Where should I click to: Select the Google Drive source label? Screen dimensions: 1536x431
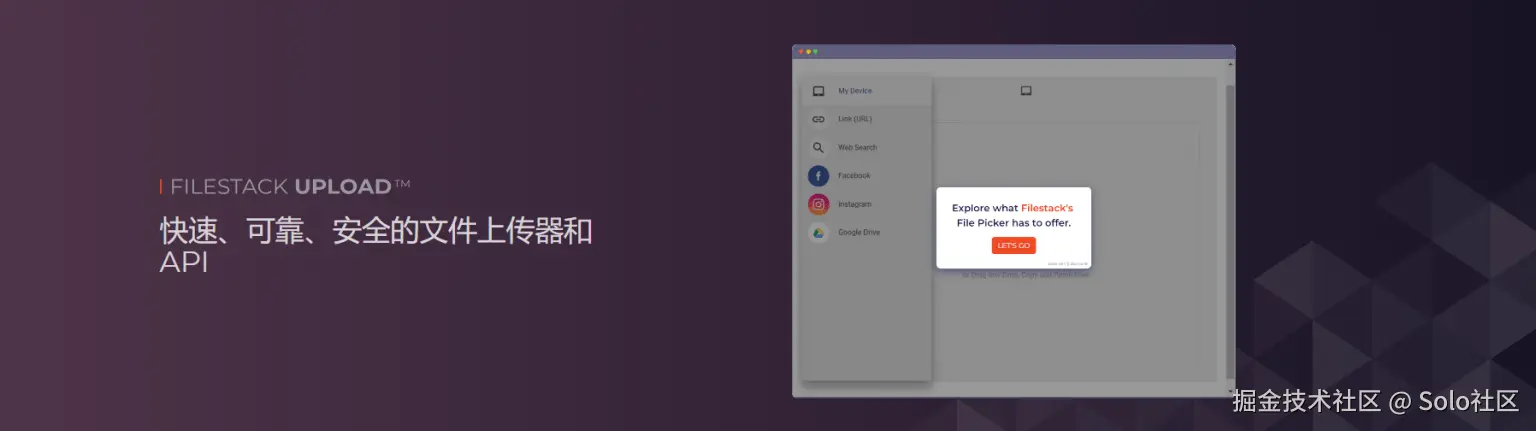point(859,232)
